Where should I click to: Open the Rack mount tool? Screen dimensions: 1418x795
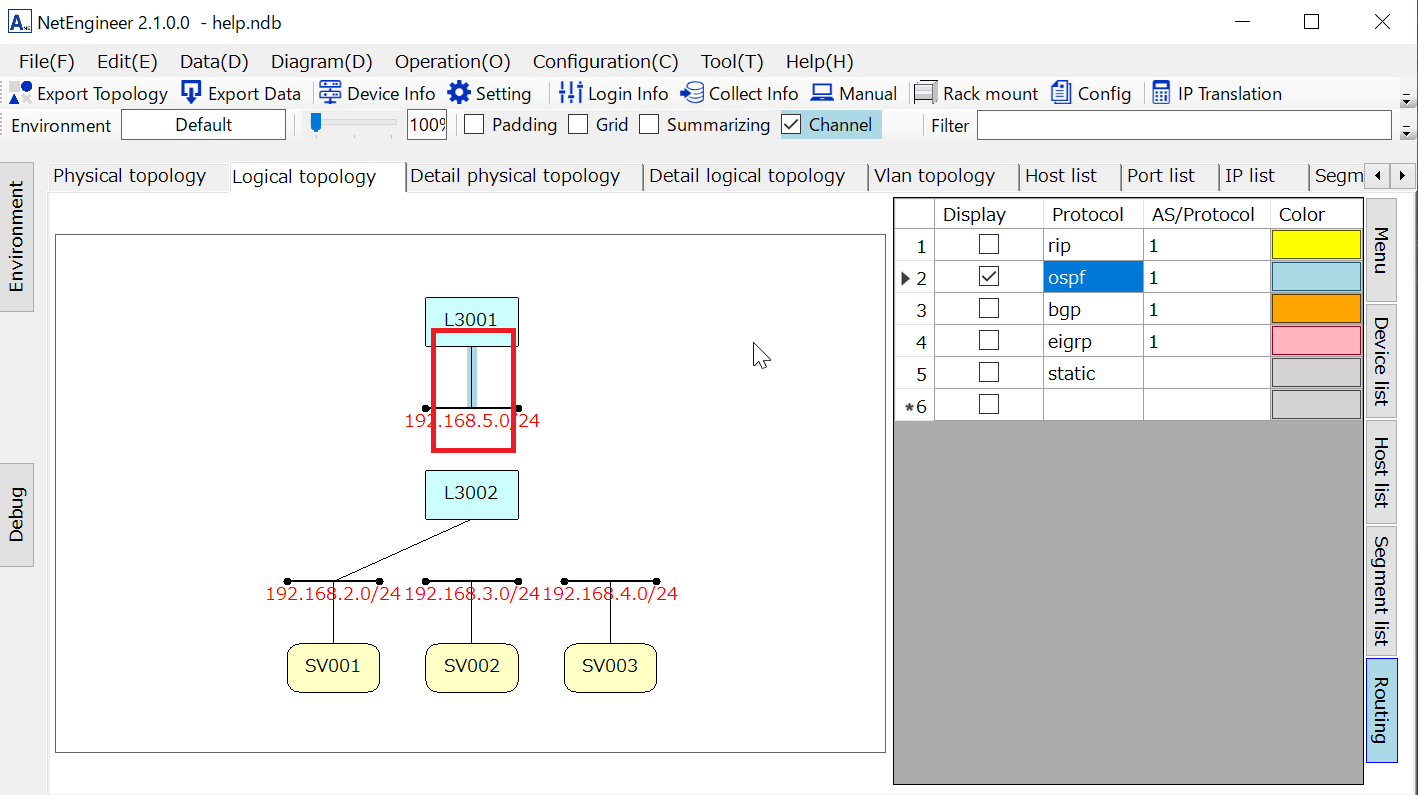point(926,93)
